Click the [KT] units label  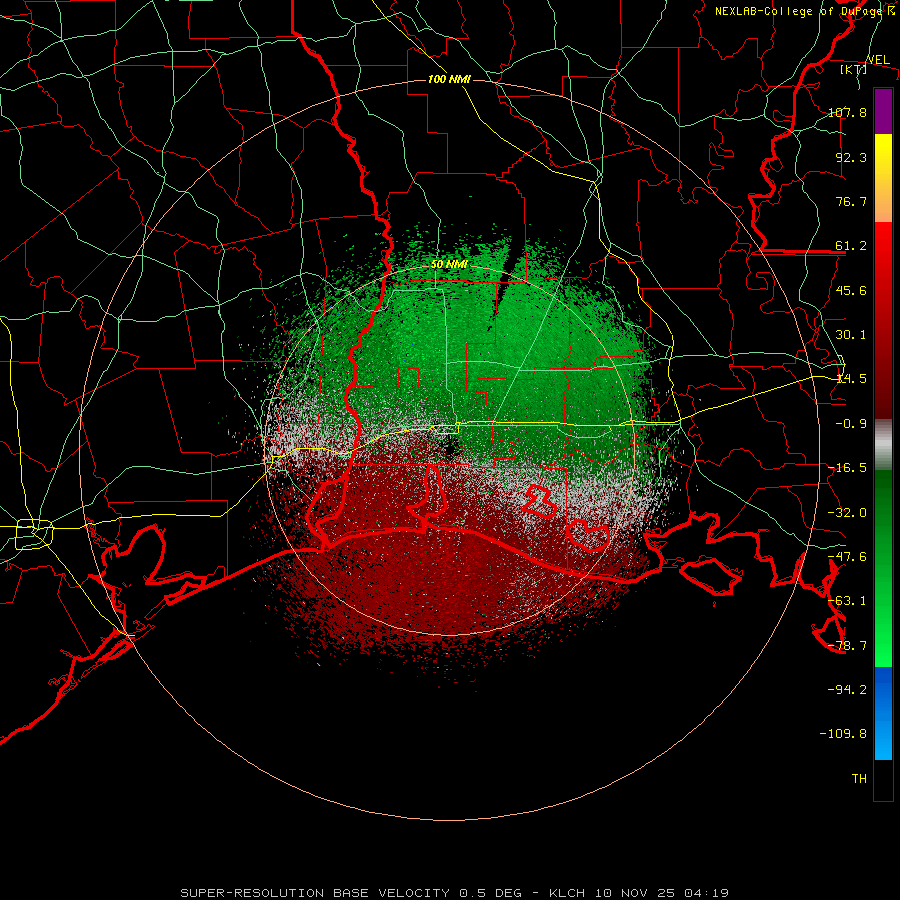853,69
